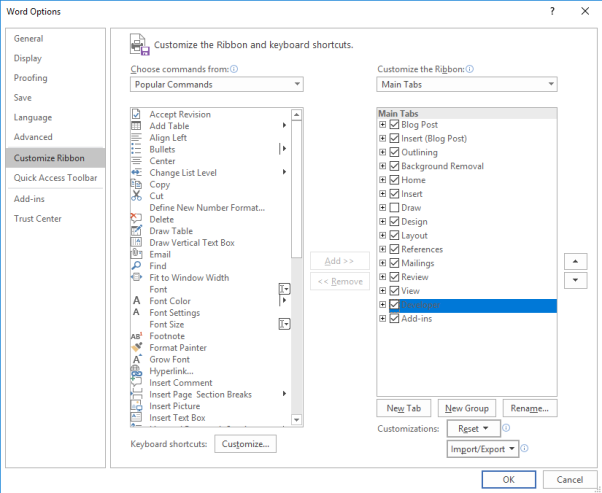Click the Insert Text Box icon
602x493 pixels.
[x=136, y=417]
